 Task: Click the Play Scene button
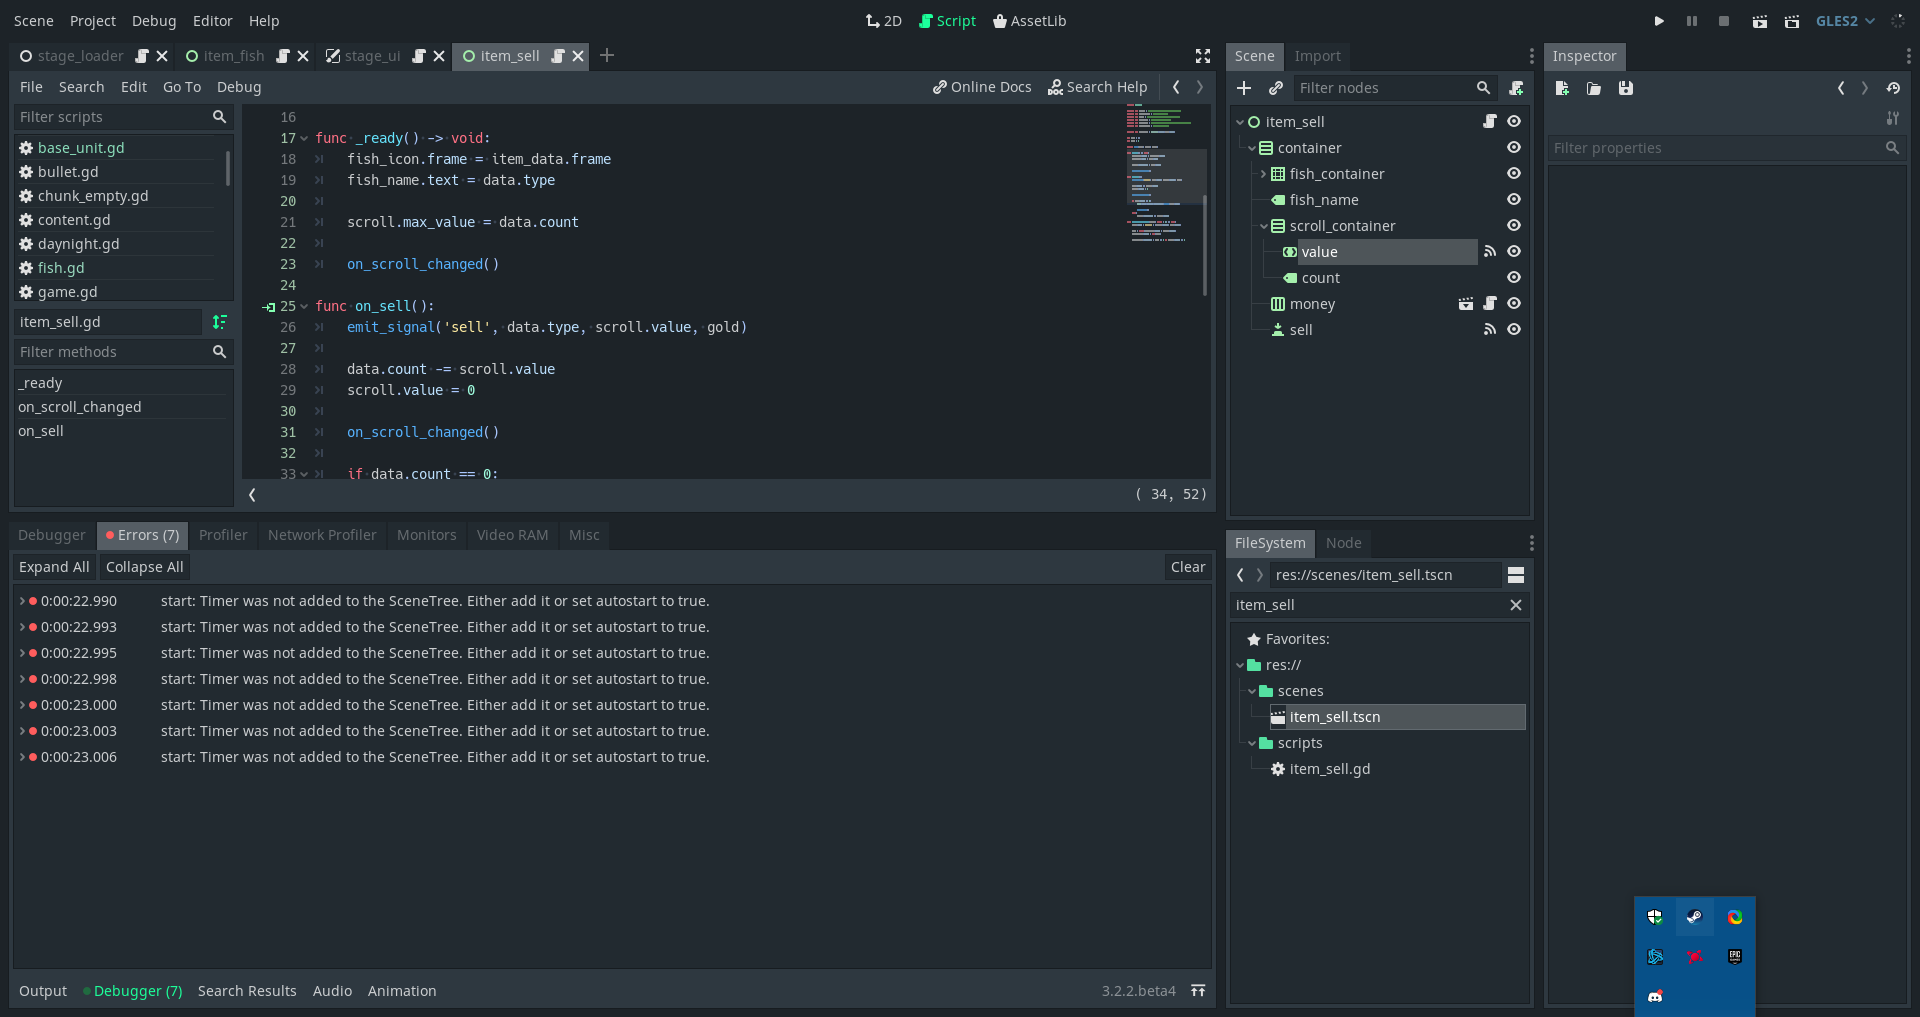pyautogui.click(x=1760, y=21)
